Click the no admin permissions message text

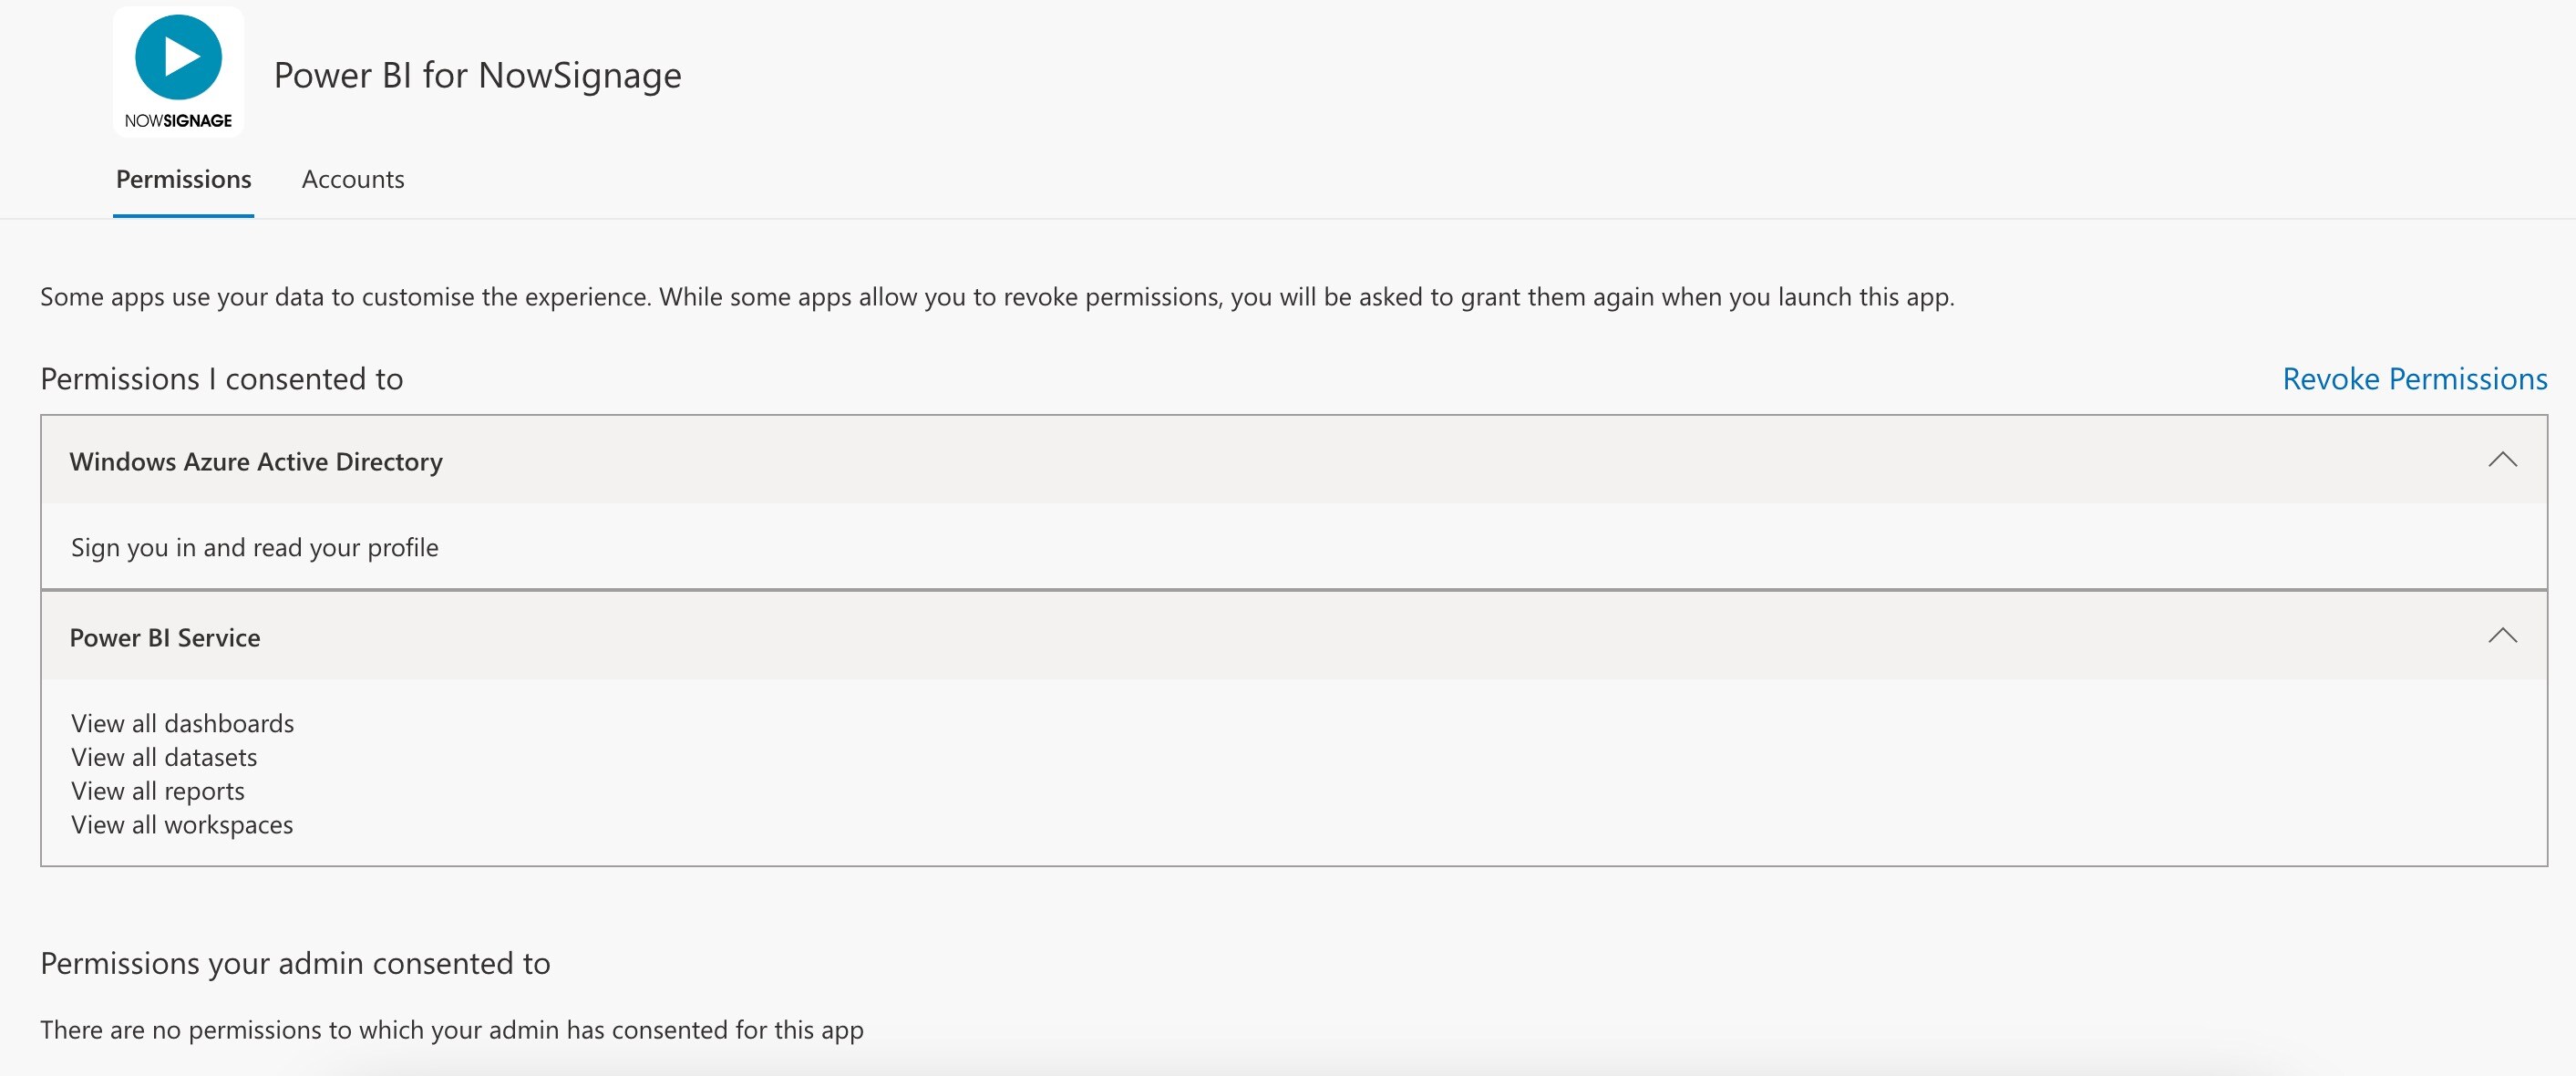pyautogui.click(x=452, y=1030)
